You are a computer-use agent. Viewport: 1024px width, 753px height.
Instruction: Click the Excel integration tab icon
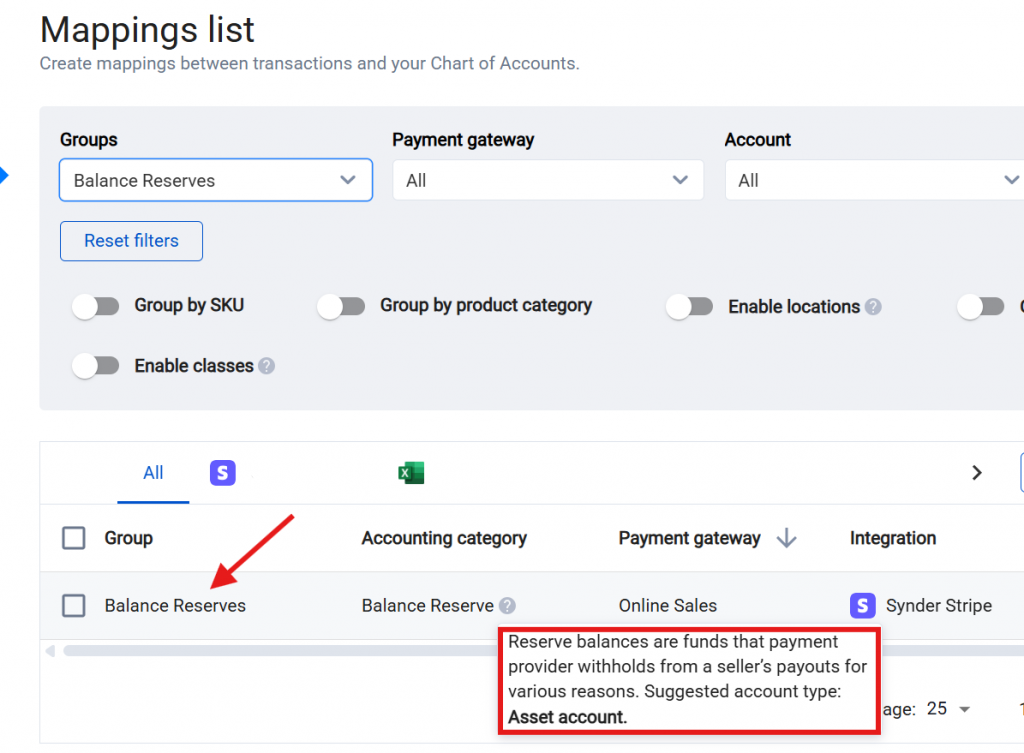point(410,473)
